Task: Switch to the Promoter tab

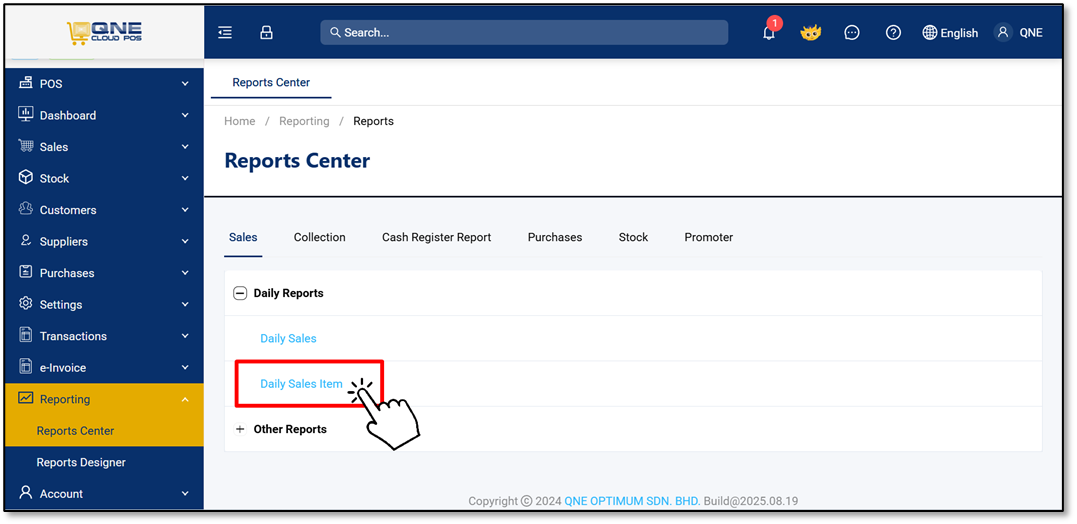Action: pyautogui.click(x=708, y=238)
